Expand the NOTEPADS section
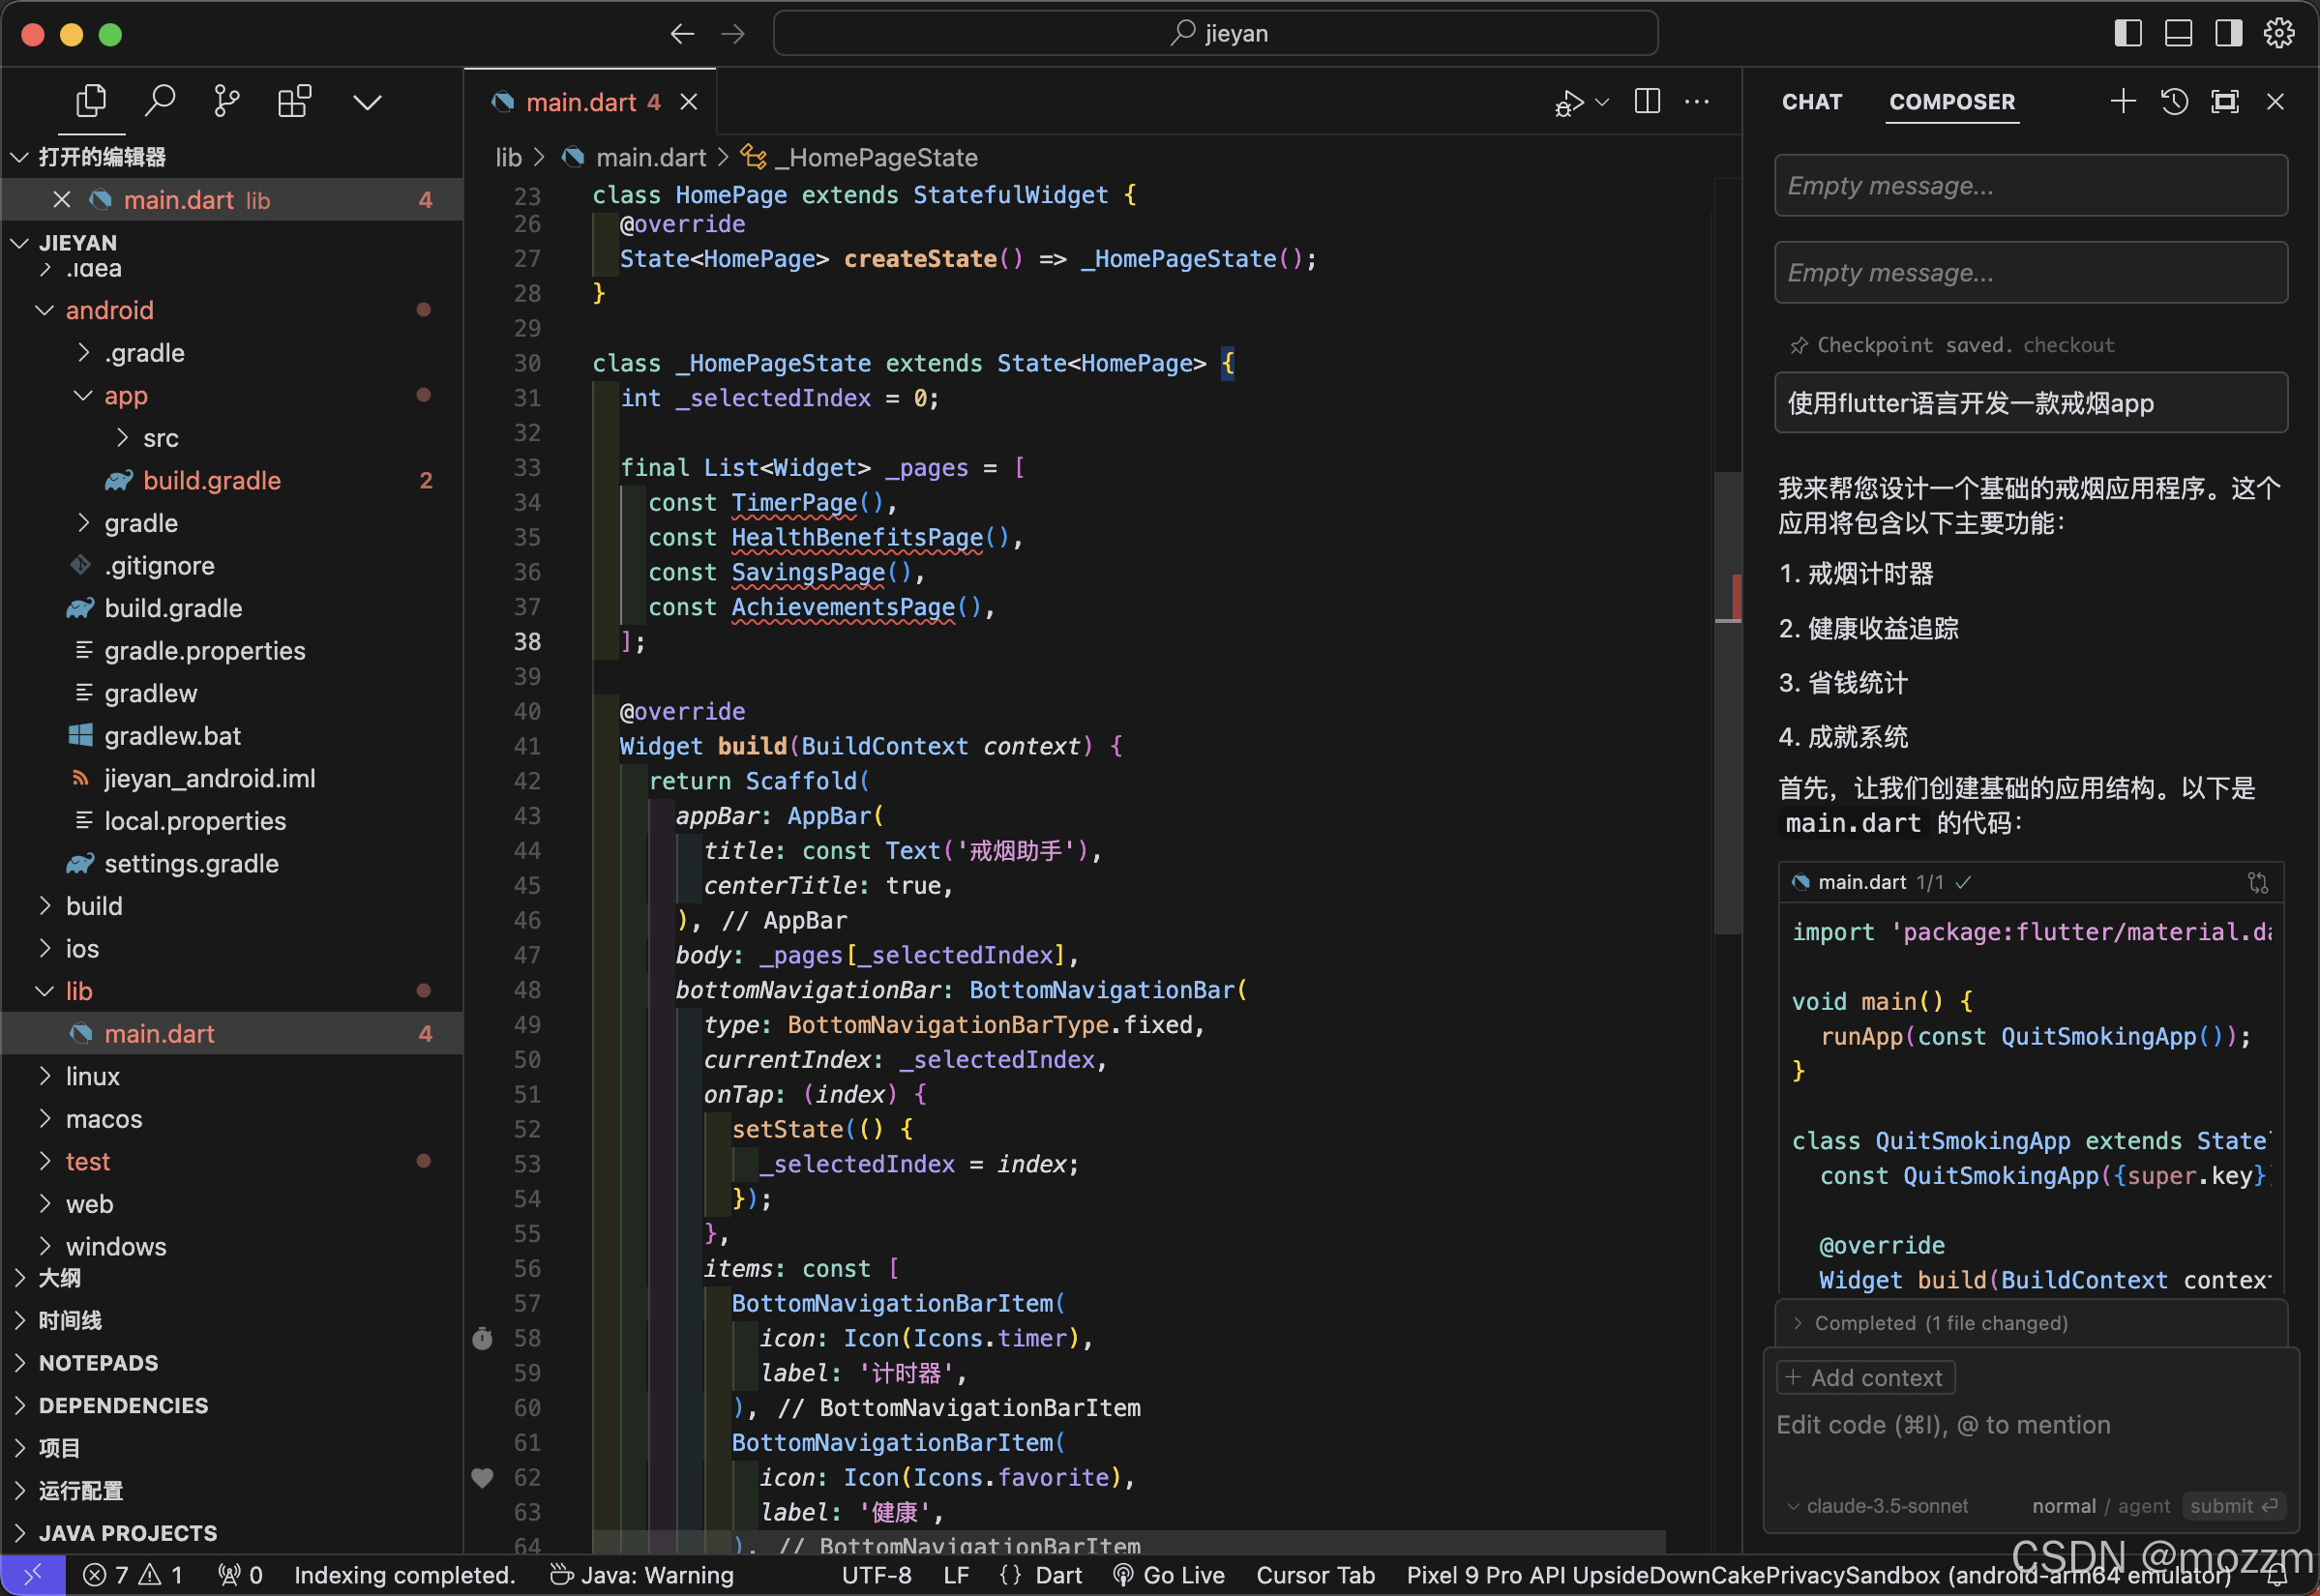 point(98,1363)
